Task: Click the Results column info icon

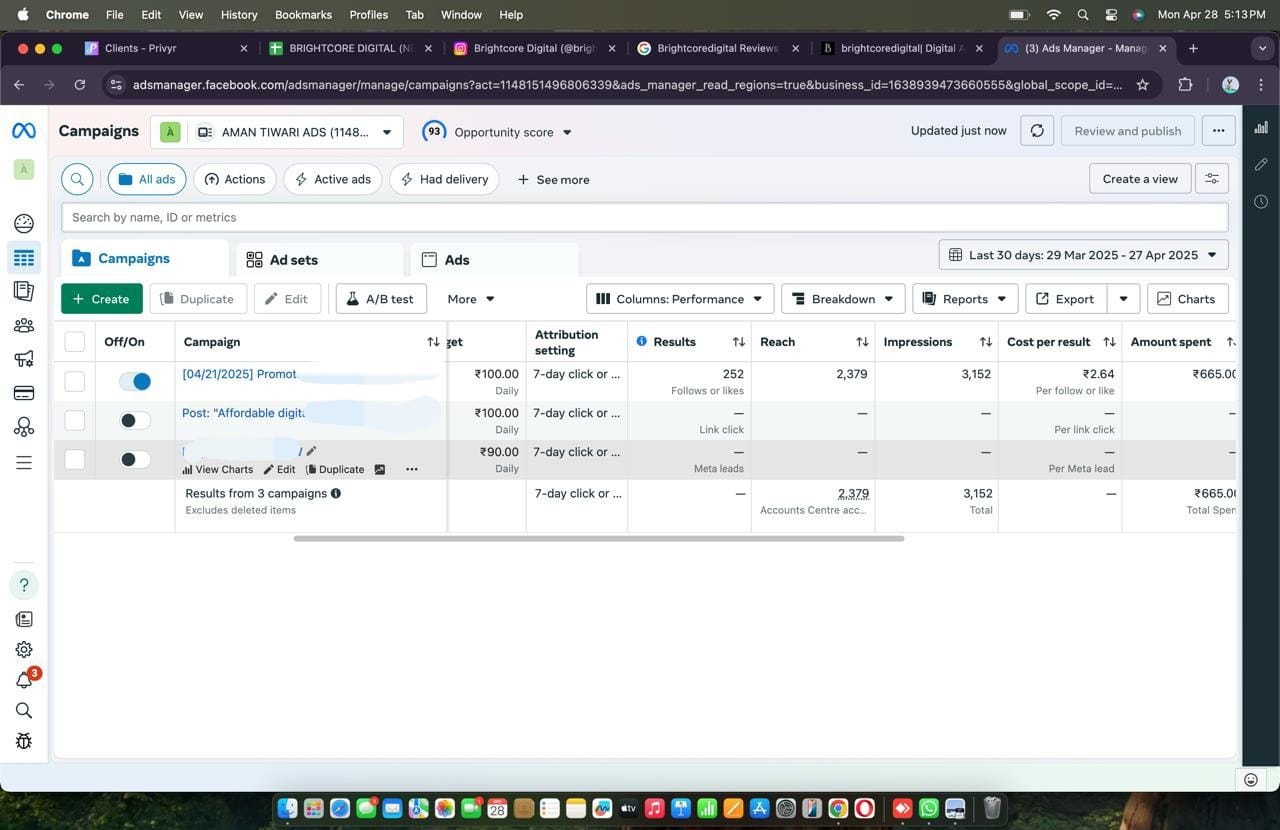Action: click(x=642, y=342)
